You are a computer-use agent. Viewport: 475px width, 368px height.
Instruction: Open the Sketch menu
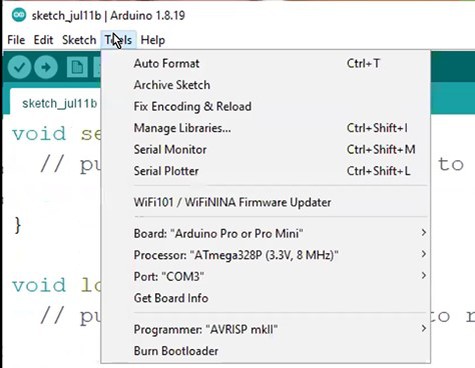pyautogui.click(x=79, y=40)
